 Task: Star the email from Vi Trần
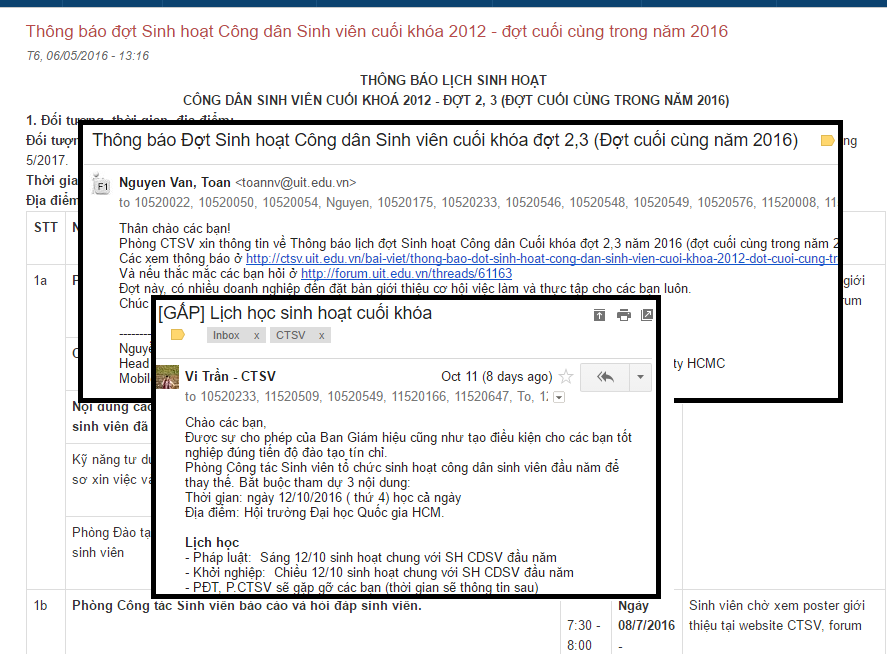coord(566,377)
